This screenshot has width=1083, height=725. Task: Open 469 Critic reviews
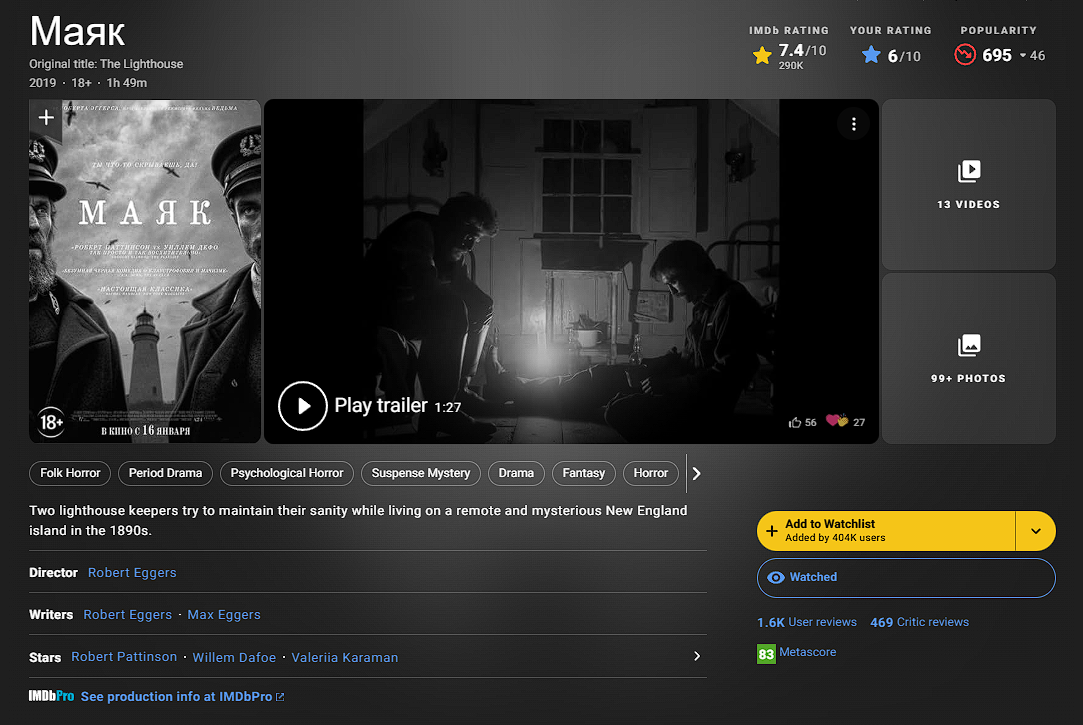point(919,622)
